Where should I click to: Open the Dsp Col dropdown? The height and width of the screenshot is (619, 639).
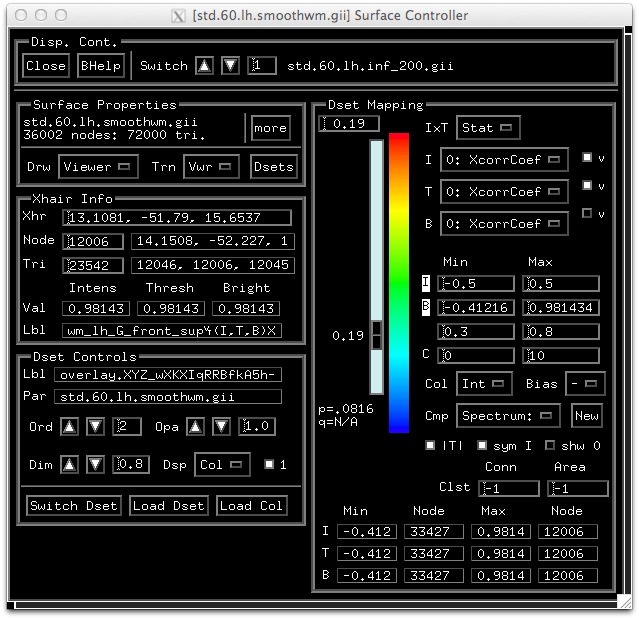(x=222, y=465)
